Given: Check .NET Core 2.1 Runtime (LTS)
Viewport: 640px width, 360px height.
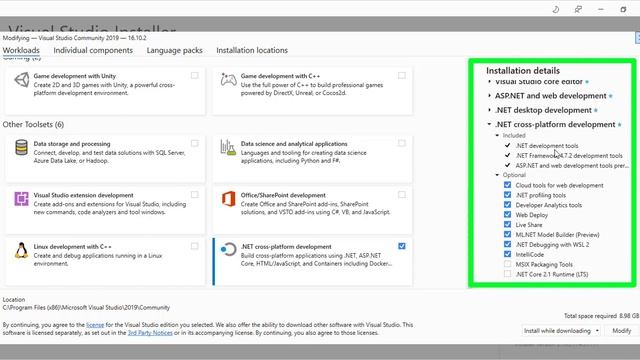Looking at the screenshot, I should [x=507, y=274].
